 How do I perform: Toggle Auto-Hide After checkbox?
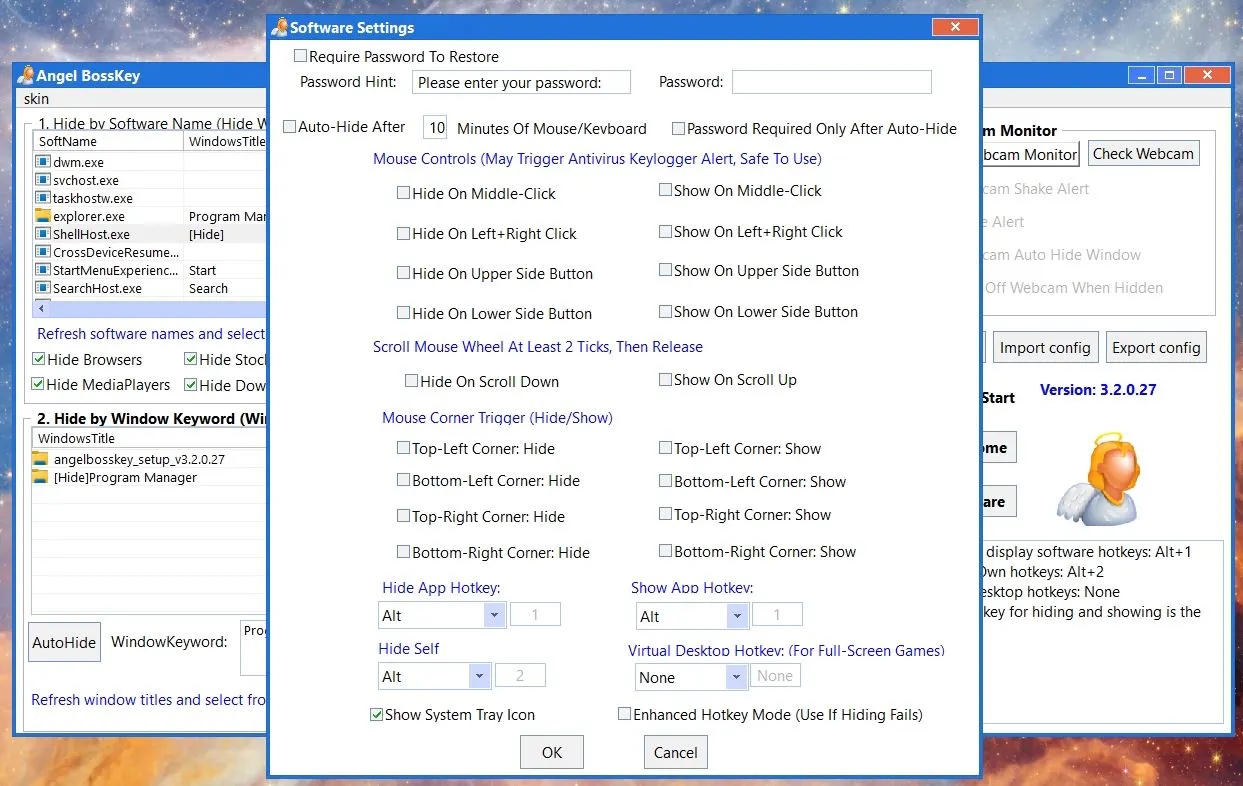[290, 127]
